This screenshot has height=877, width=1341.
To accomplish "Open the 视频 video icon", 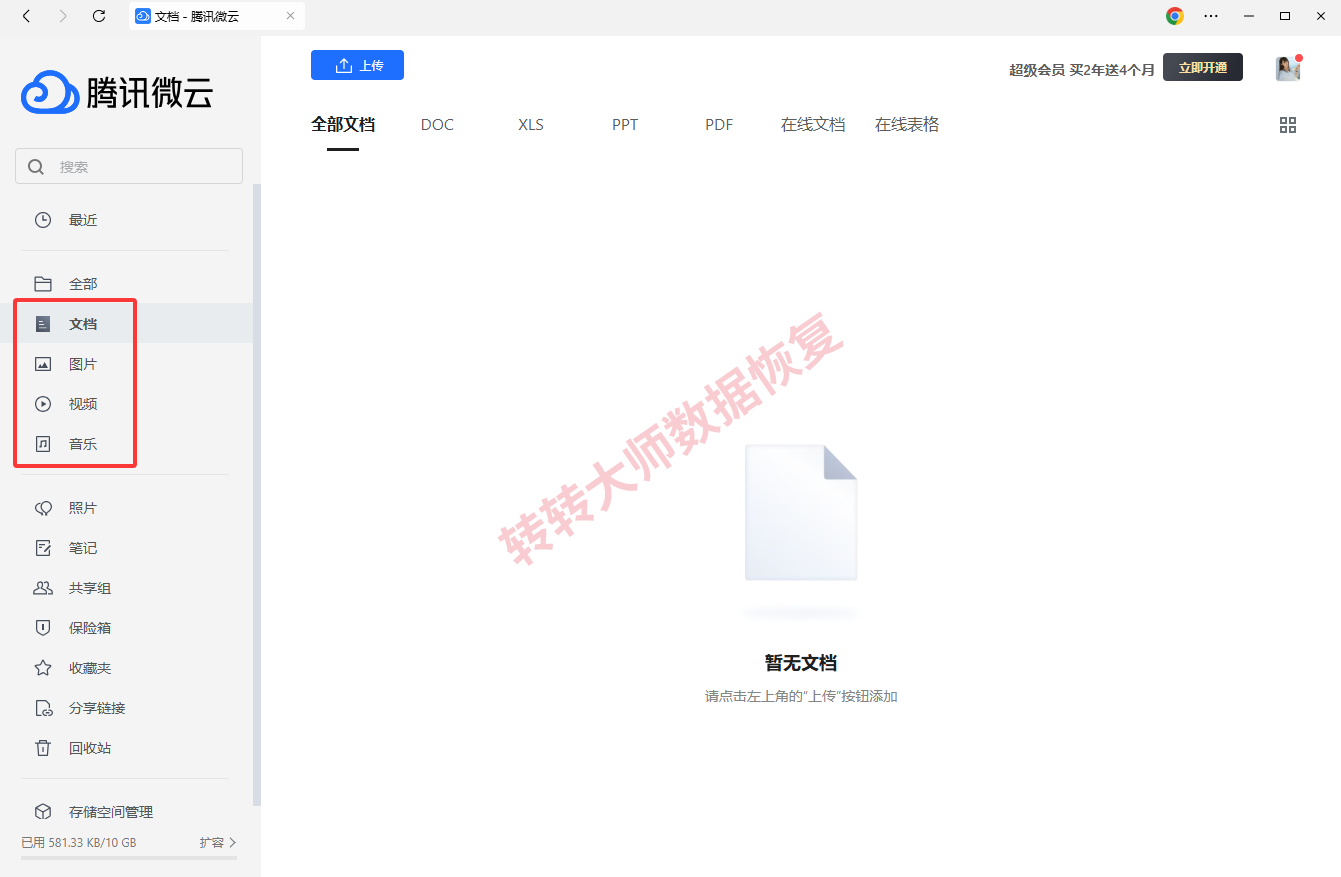I will click(43, 404).
